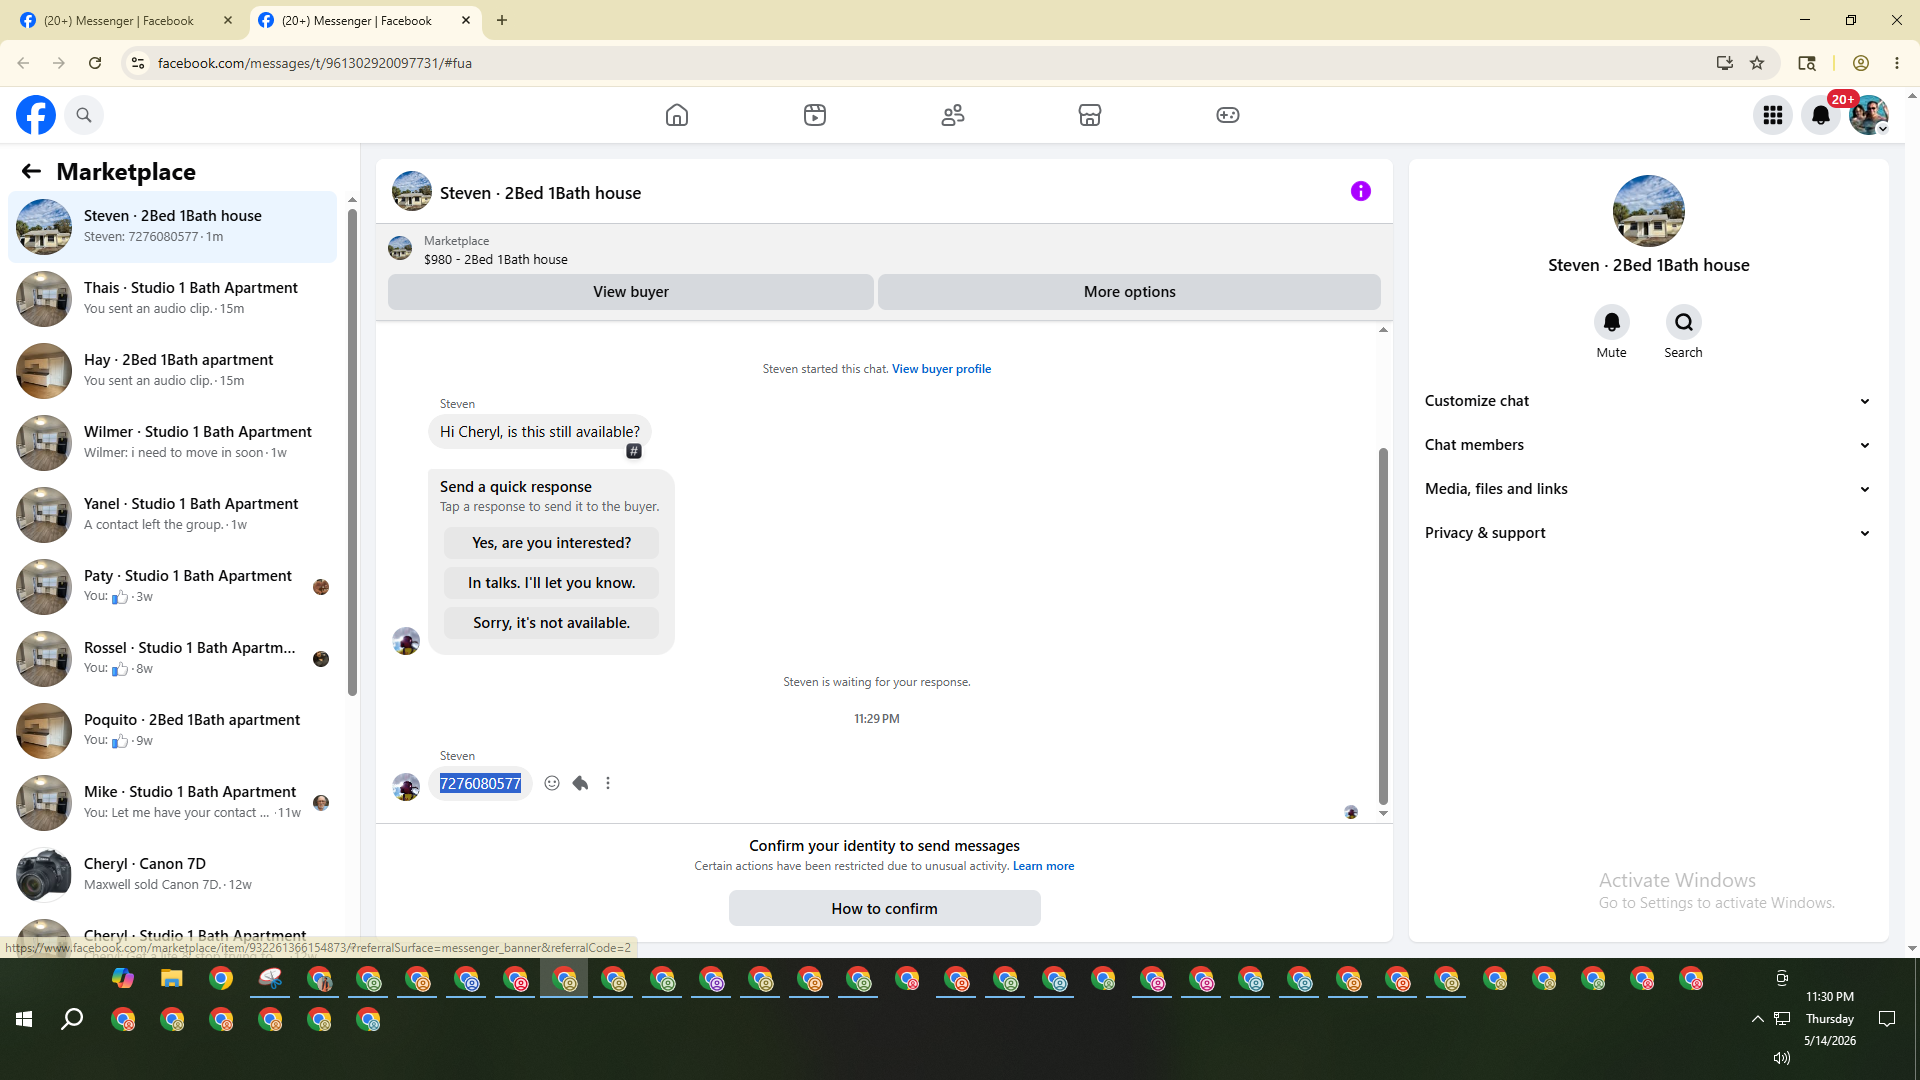This screenshot has height=1080, width=1920.
Task: Open conversation information purple icon
Action: click(x=1361, y=191)
